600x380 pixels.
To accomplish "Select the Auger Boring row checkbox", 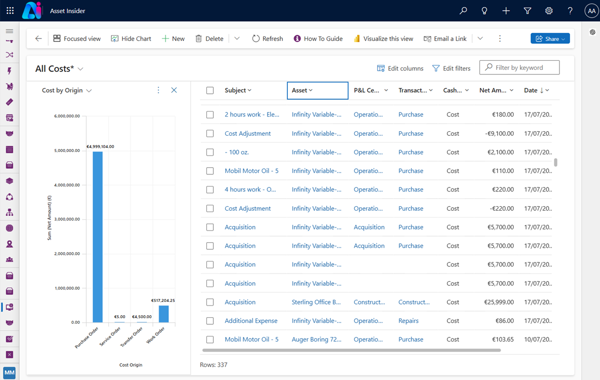I will 210,339.
